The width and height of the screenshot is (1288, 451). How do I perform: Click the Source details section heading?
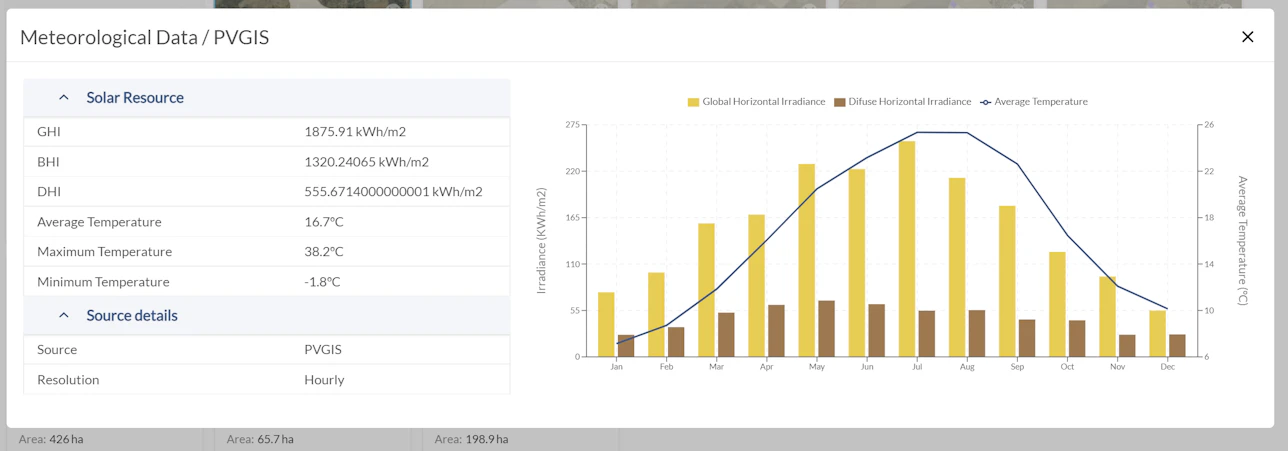click(x=132, y=316)
